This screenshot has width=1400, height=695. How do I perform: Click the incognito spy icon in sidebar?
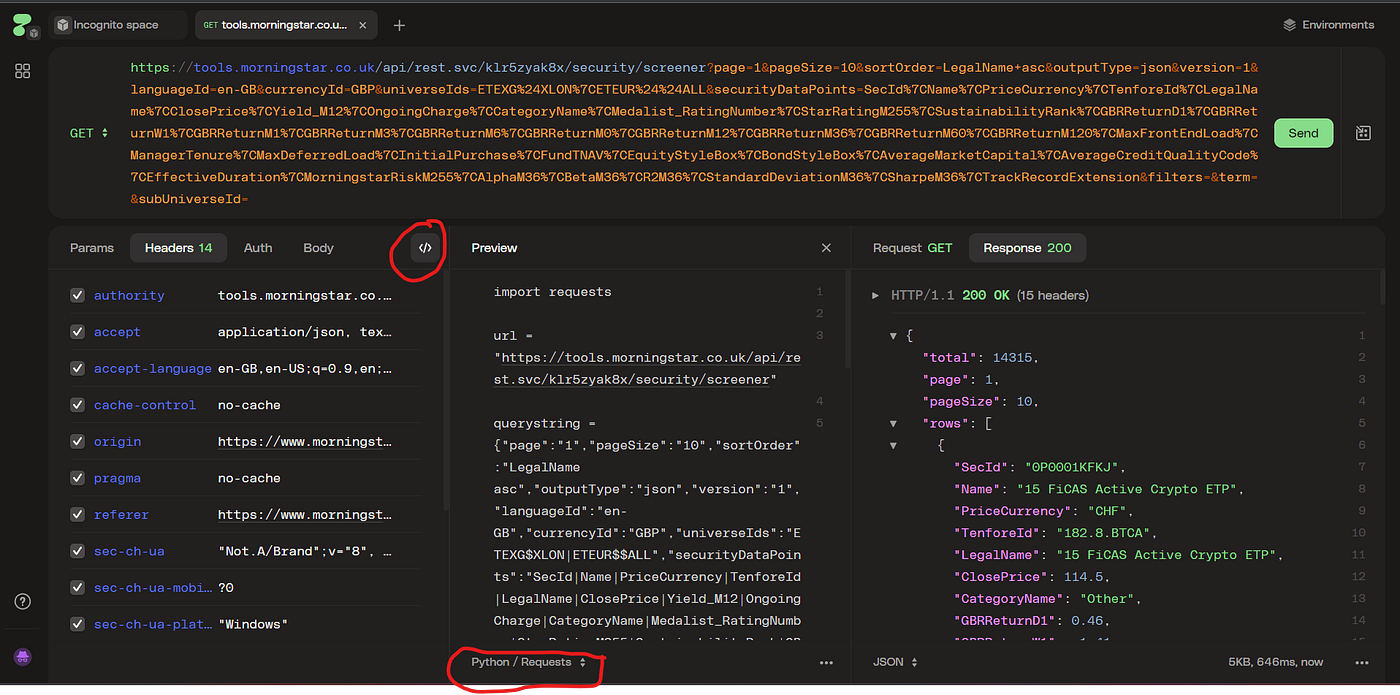pyautogui.click(x=22, y=657)
